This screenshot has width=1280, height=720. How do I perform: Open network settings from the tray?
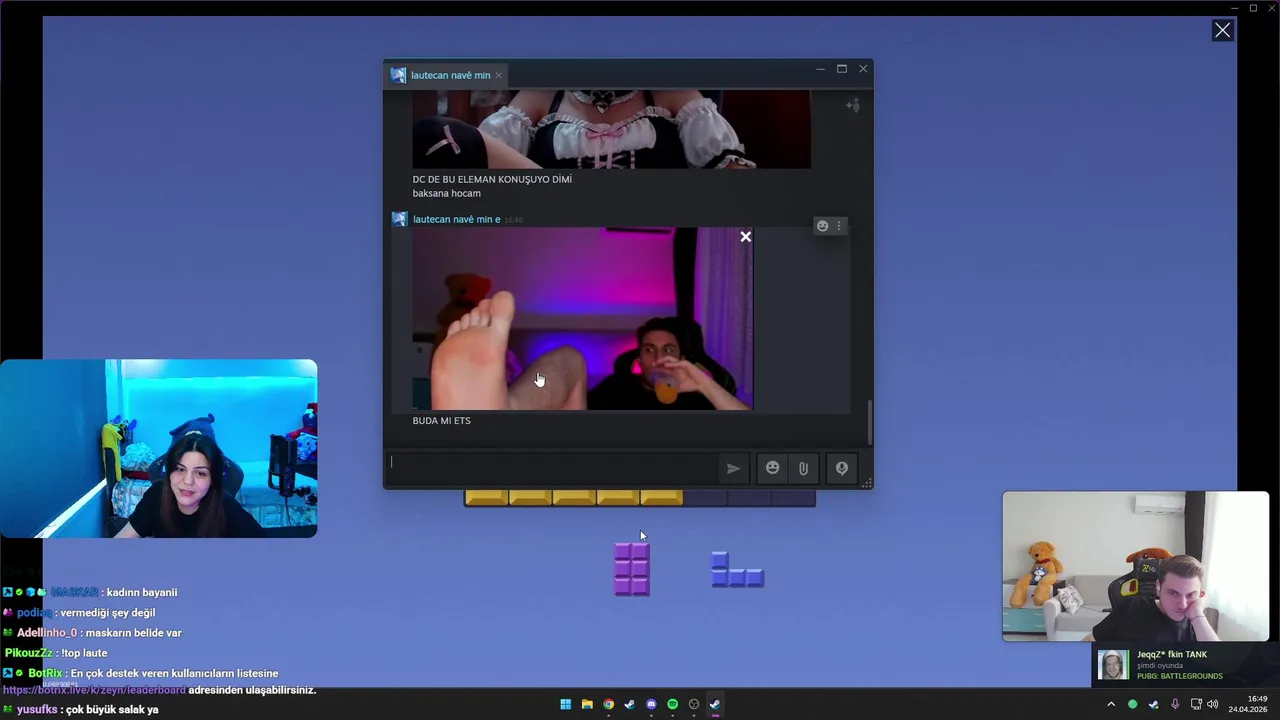1196,704
